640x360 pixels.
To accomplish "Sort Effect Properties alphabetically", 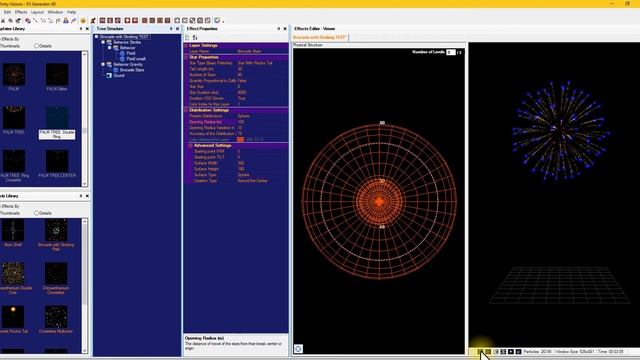I will pos(195,38).
